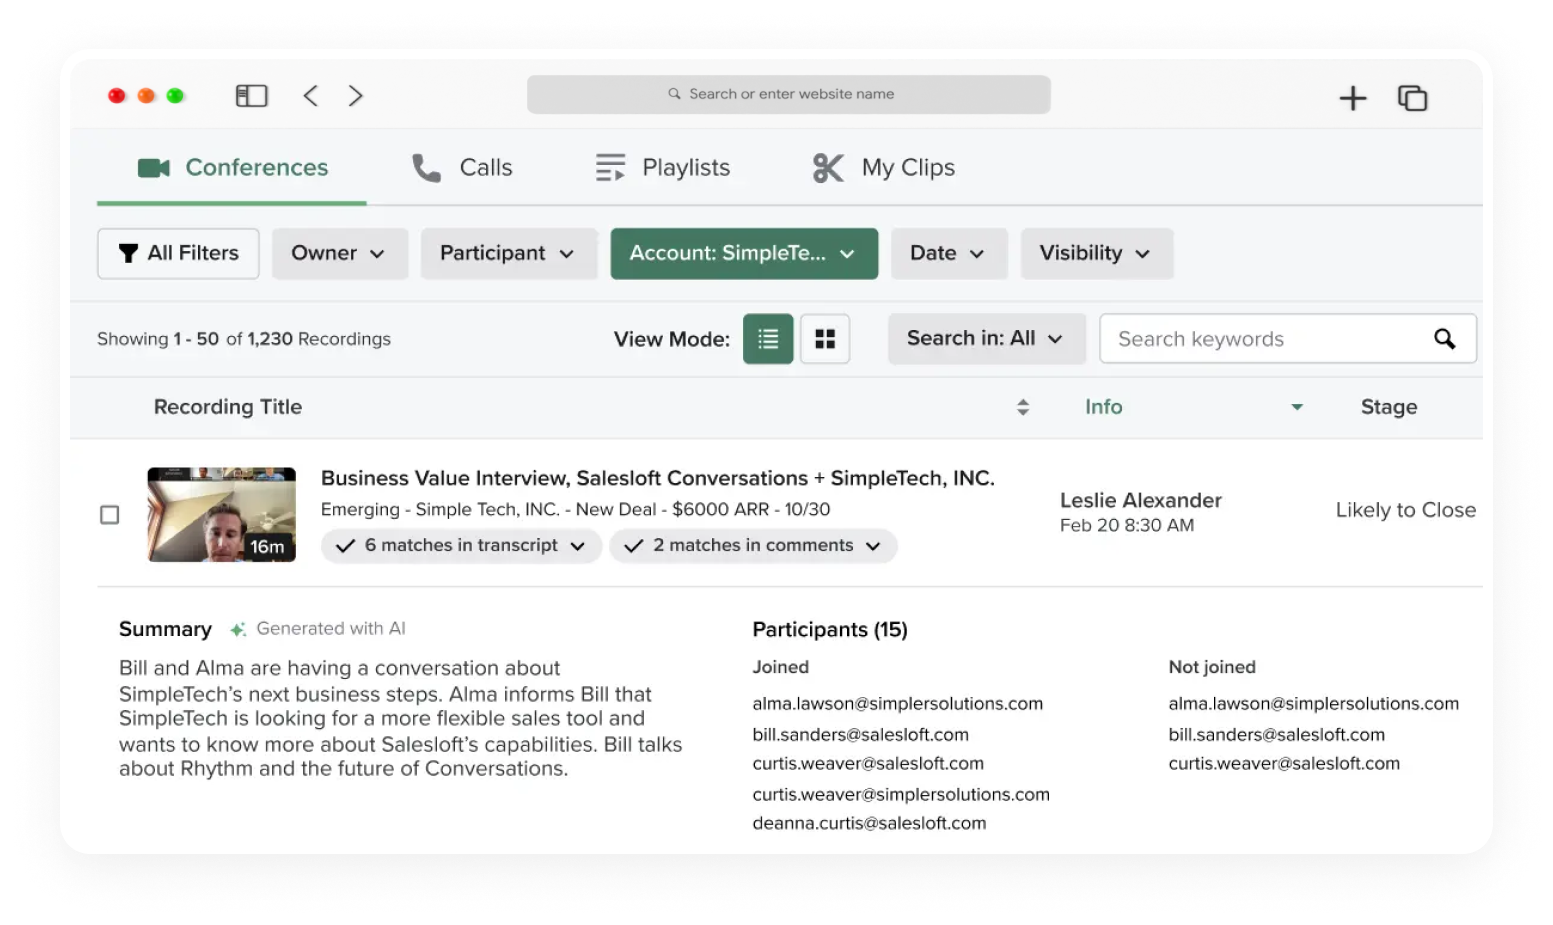Go back with the left arrow

coord(311,96)
